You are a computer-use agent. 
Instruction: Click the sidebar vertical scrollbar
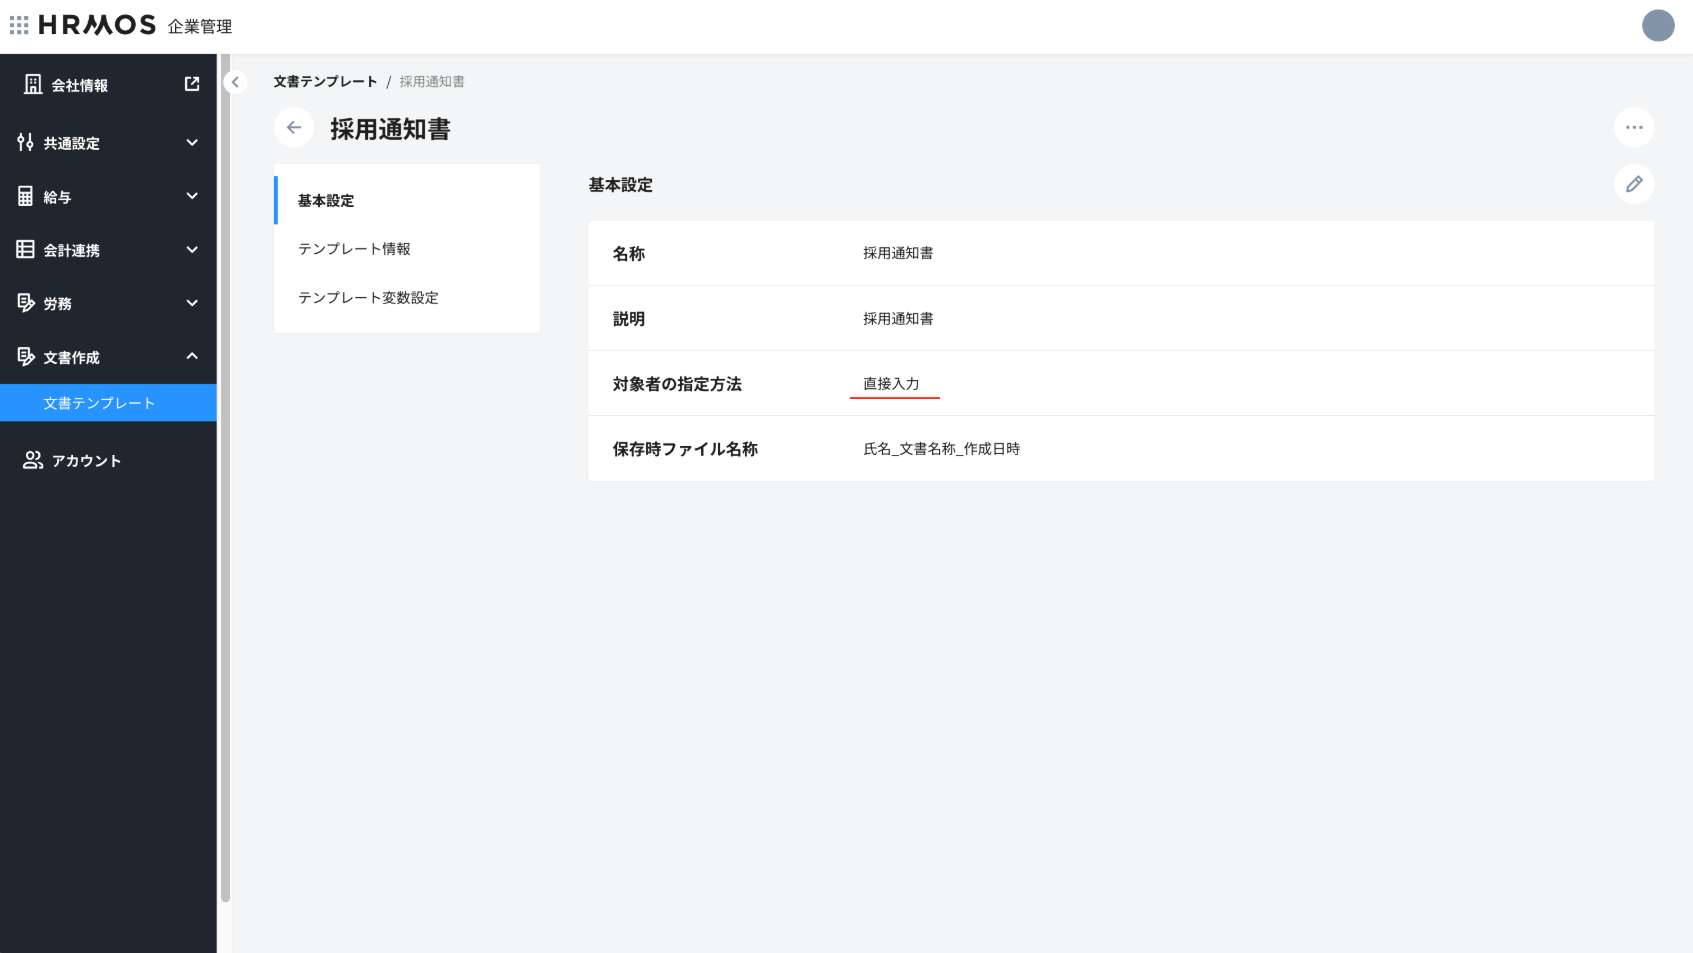[x=225, y=480]
